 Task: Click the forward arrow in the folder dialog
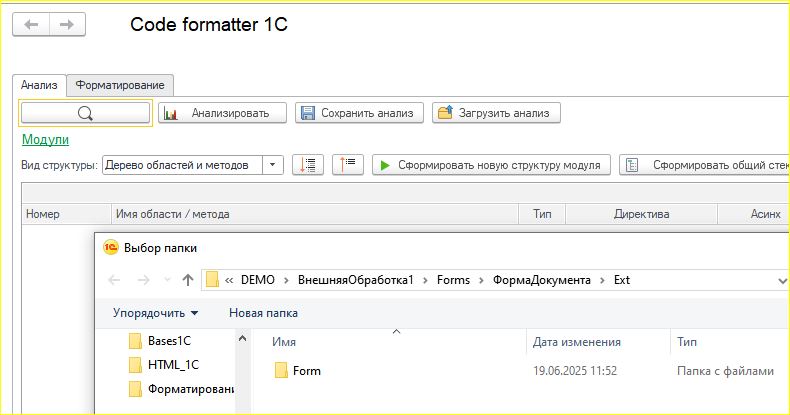tap(144, 280)
